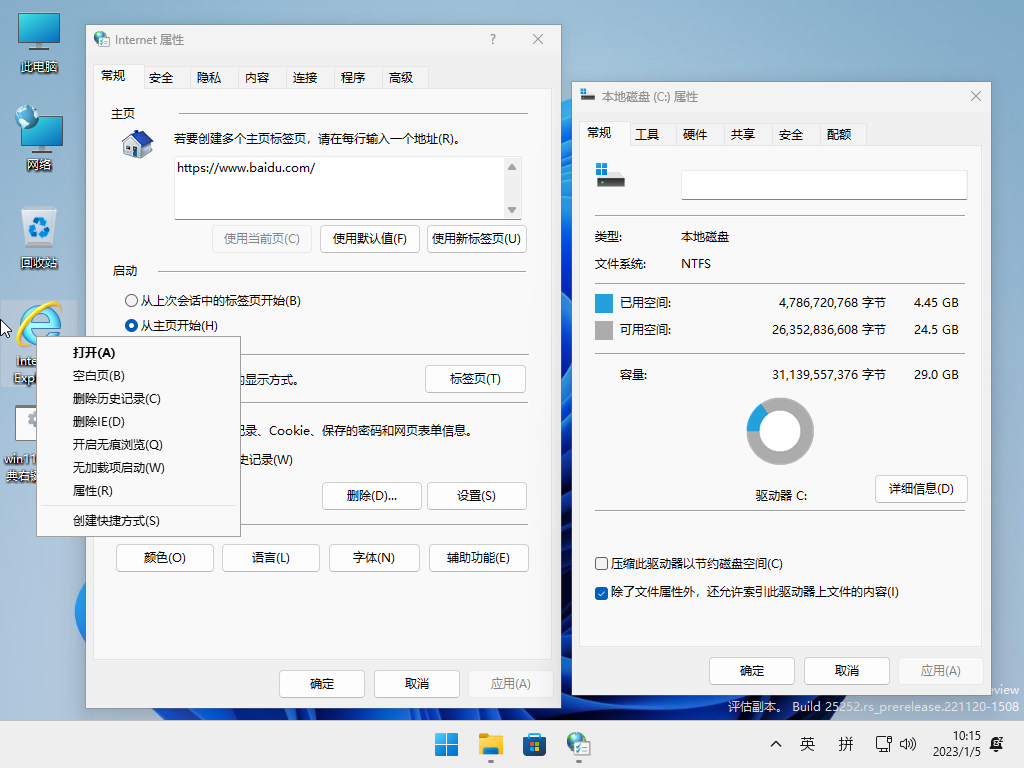Click the 语言(L) button
1024x768 pixels.
[271, 558]
